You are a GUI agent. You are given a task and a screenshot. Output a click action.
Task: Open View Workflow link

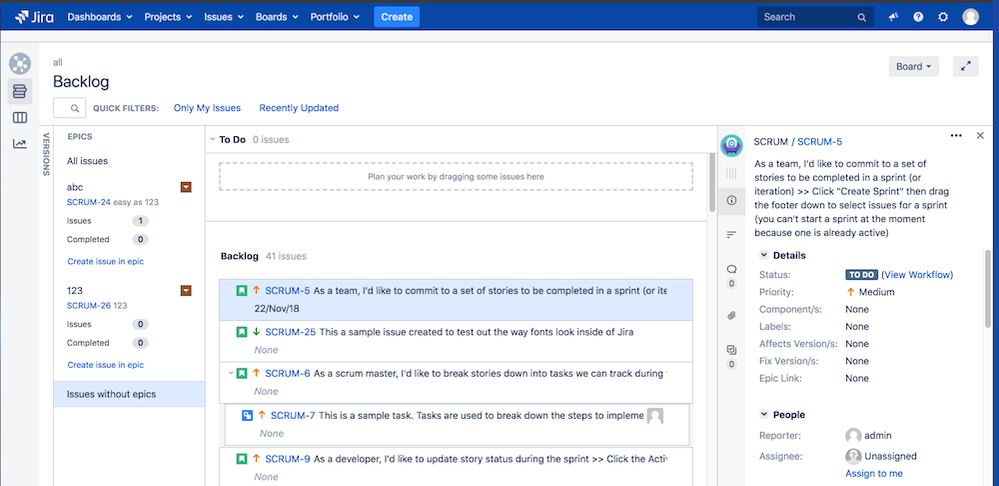(x=917, y=275)
